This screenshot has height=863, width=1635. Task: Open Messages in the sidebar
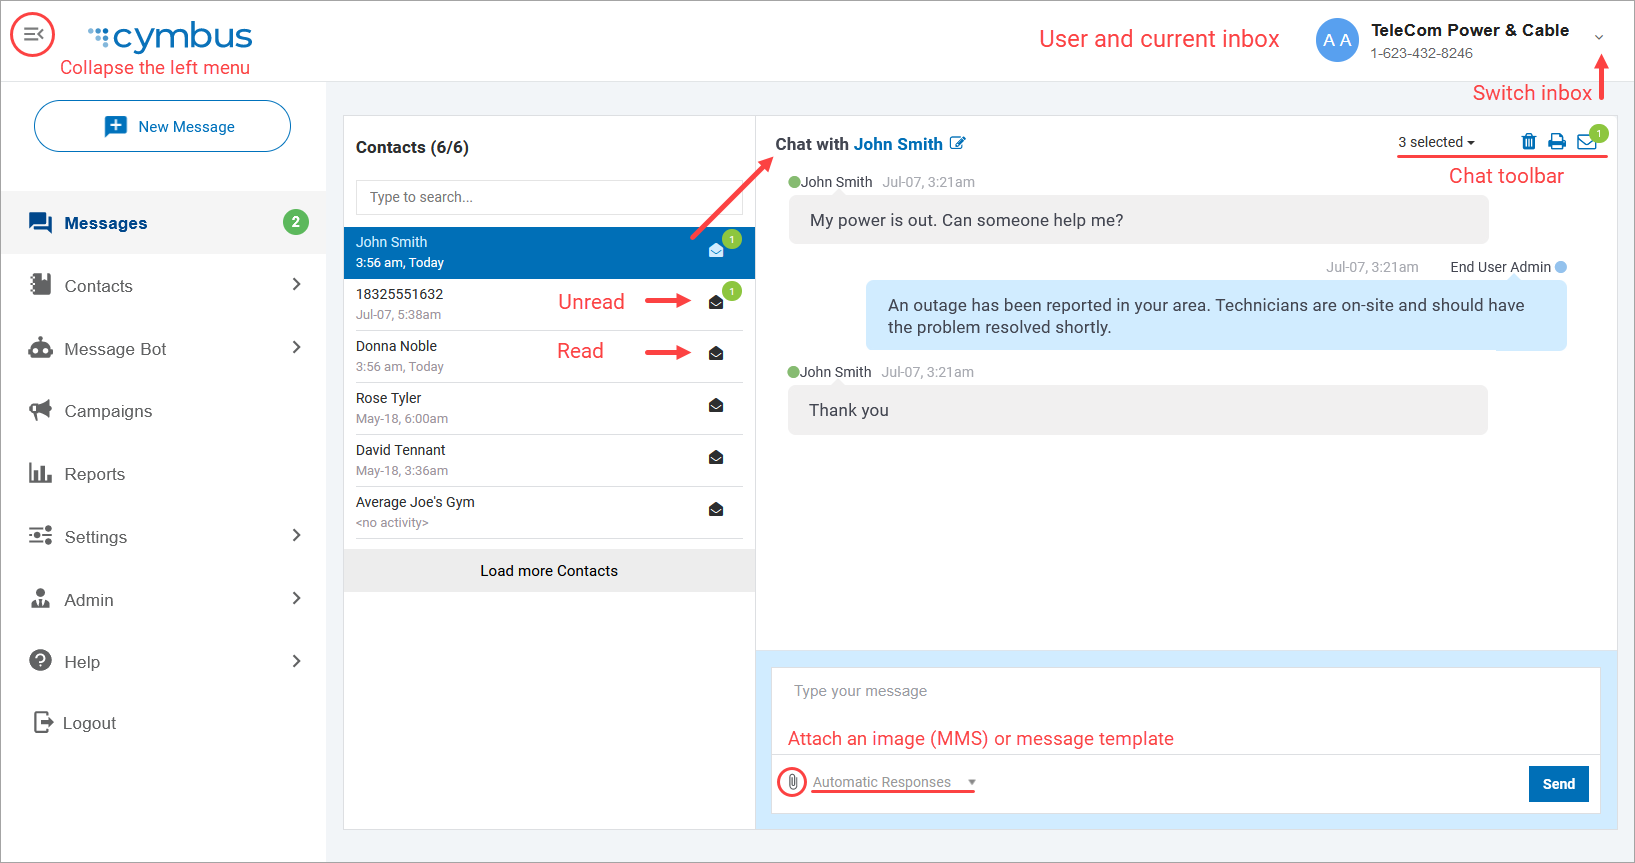tap(163, 222)
